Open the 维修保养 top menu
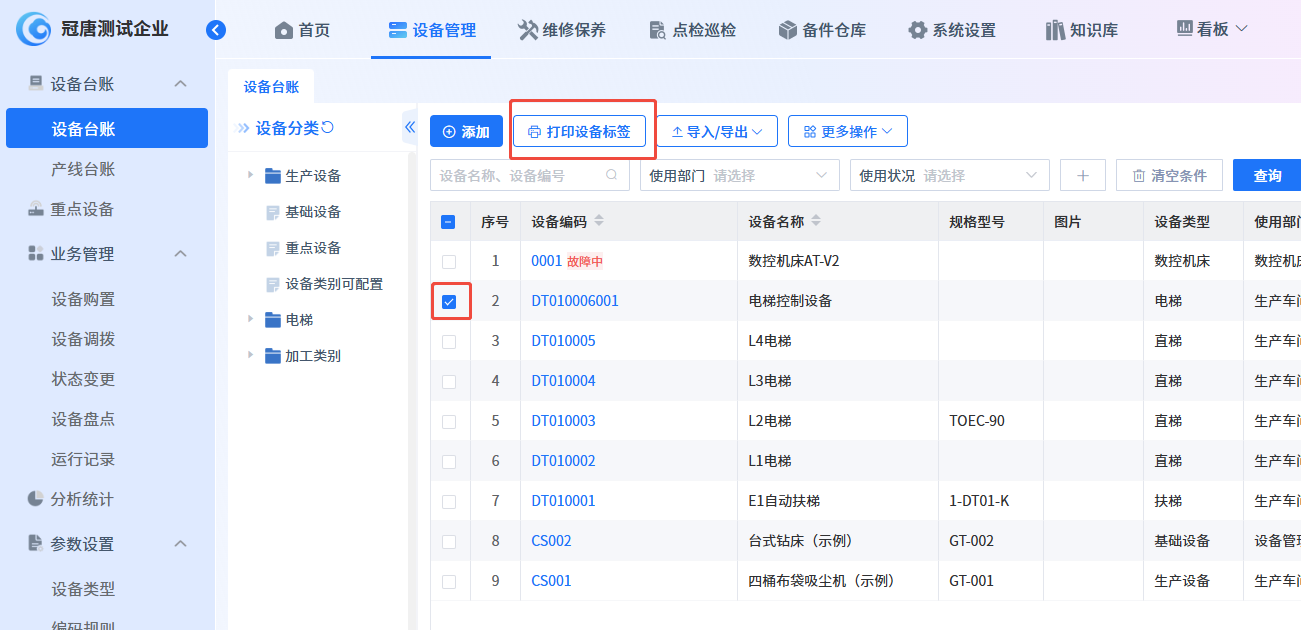The width and height of the screenshot is (1301, 630). click(561, 30)
